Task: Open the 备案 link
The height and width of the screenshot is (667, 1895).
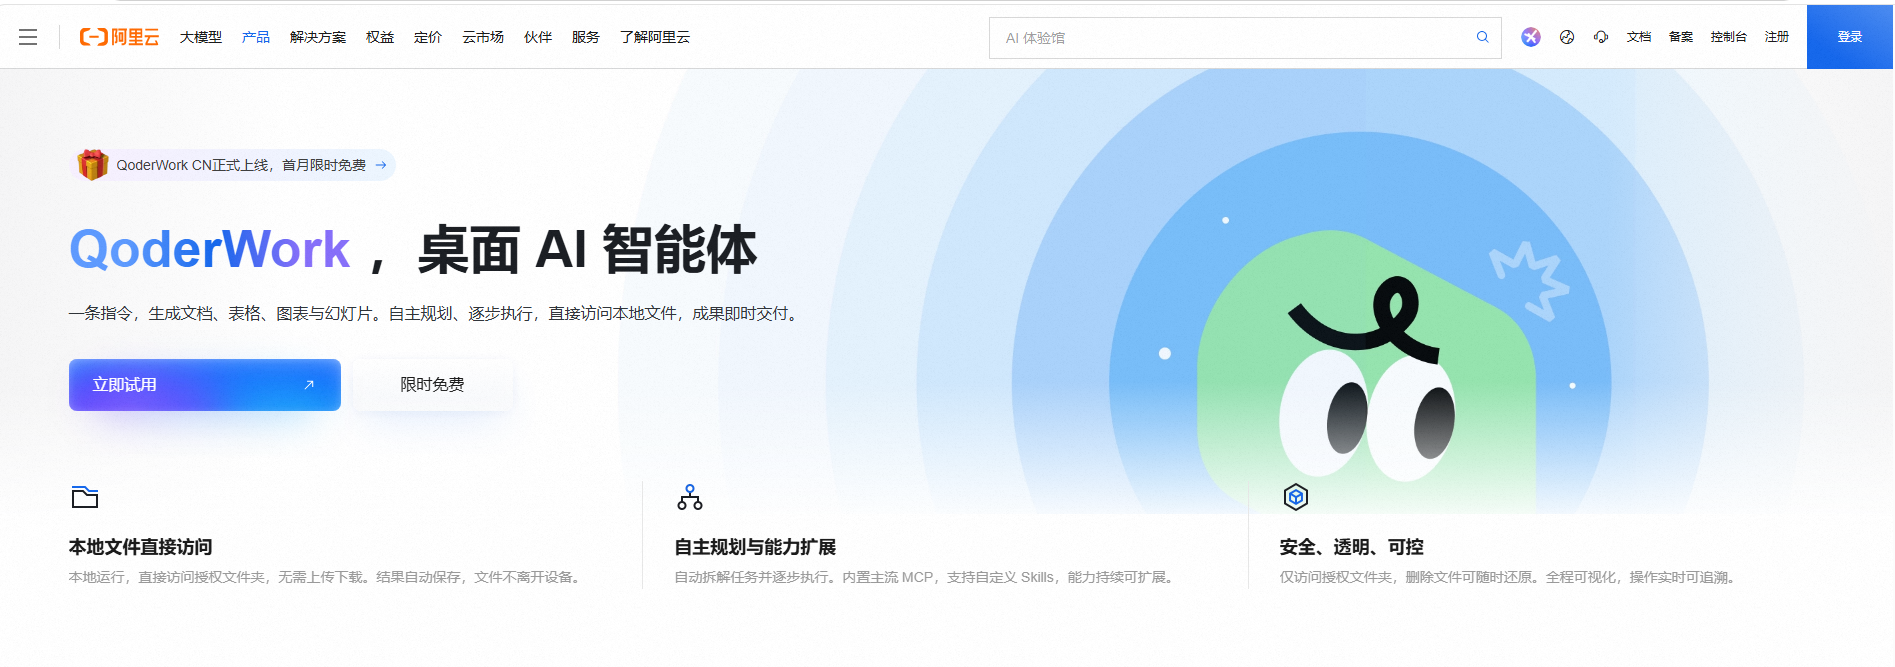Action: pyautogui.click(x=1681, y=37)
